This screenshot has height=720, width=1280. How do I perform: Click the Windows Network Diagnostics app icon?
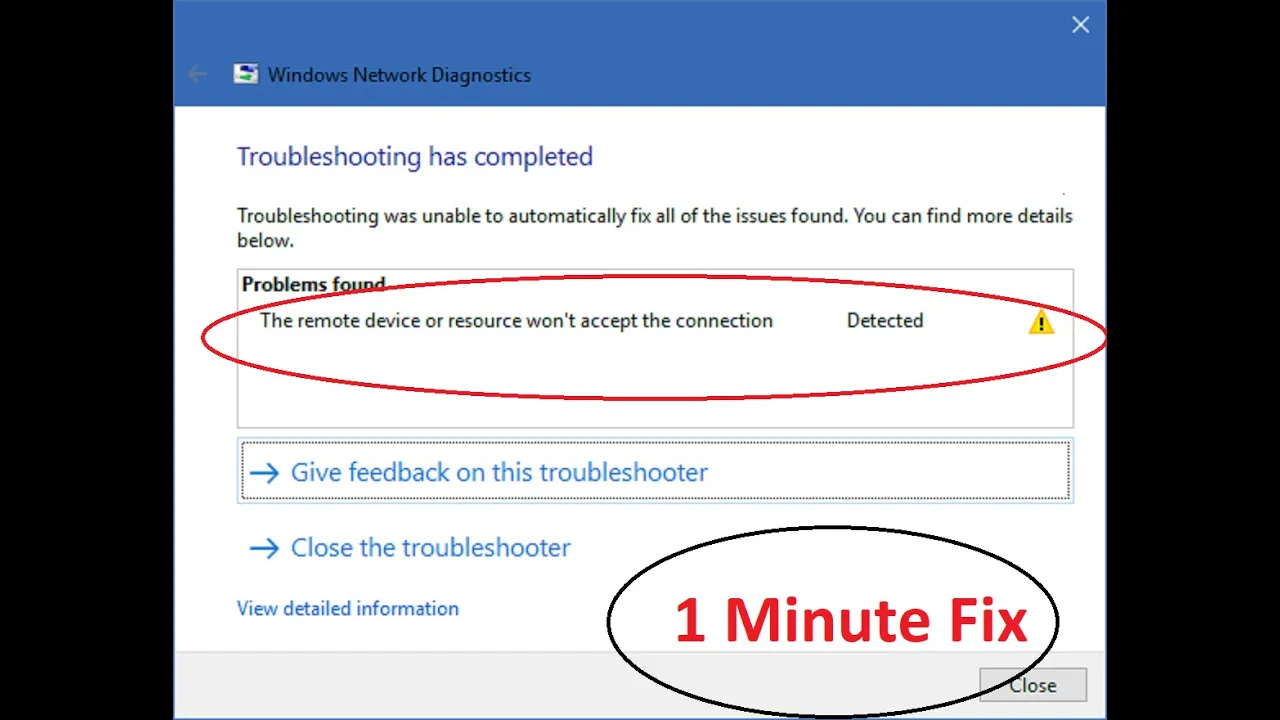tap(245, 74)
